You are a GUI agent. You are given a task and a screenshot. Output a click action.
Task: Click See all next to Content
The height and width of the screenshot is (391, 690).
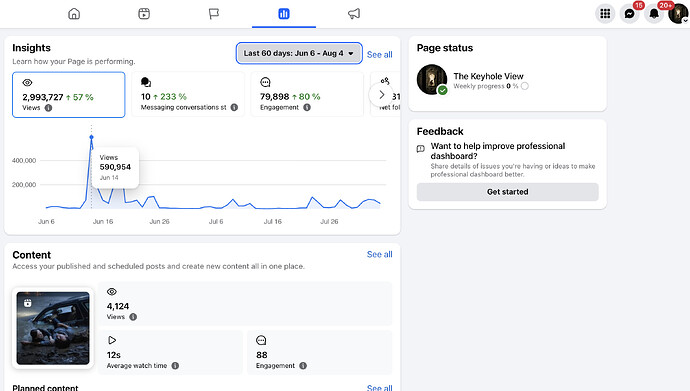pyautogui.click(x=379, y=254)
